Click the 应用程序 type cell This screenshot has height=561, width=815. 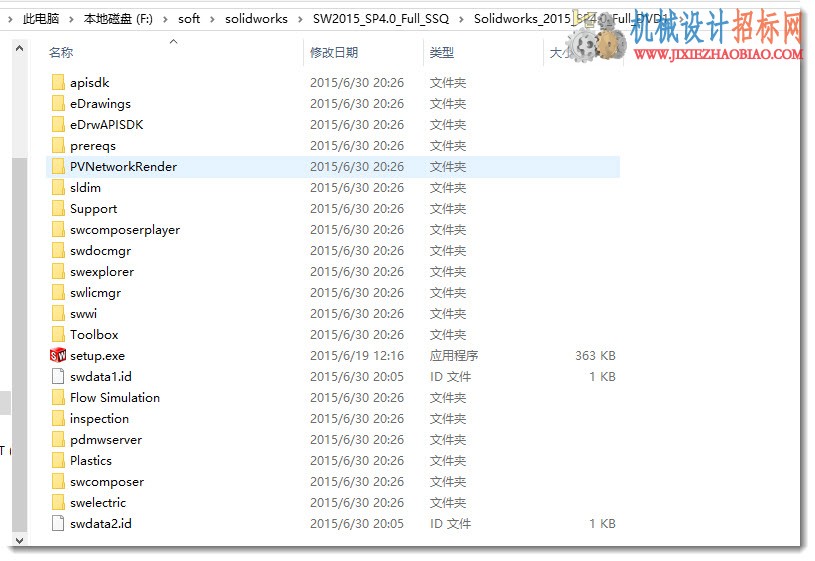point(454,356)
